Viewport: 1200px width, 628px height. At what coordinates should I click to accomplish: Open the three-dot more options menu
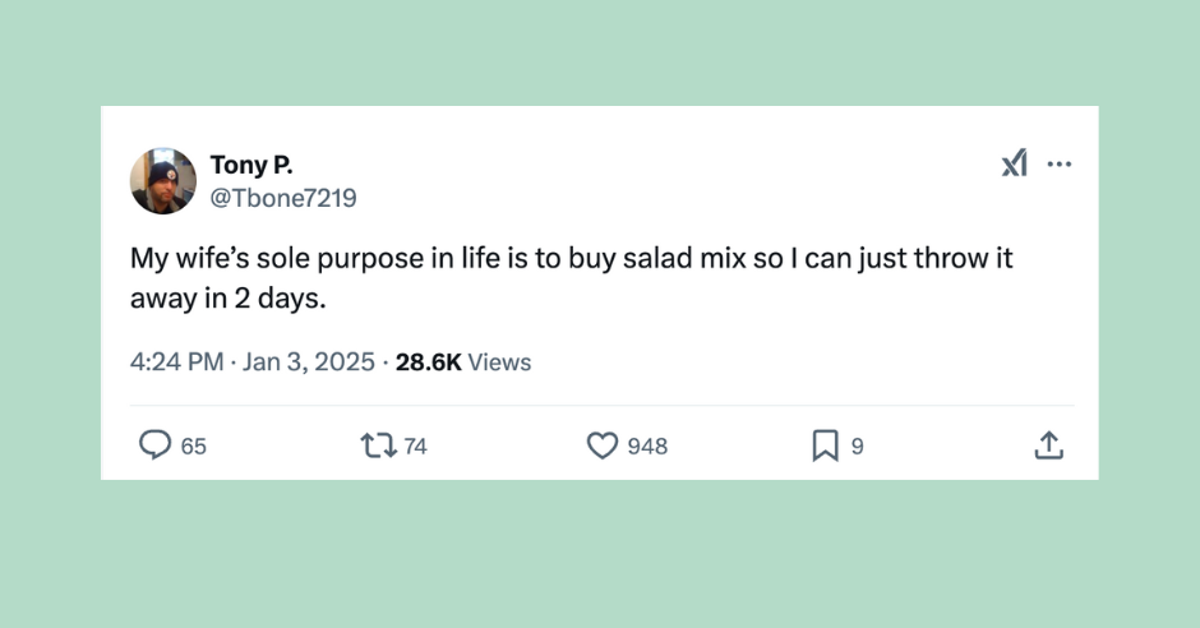coord(1059,164)
